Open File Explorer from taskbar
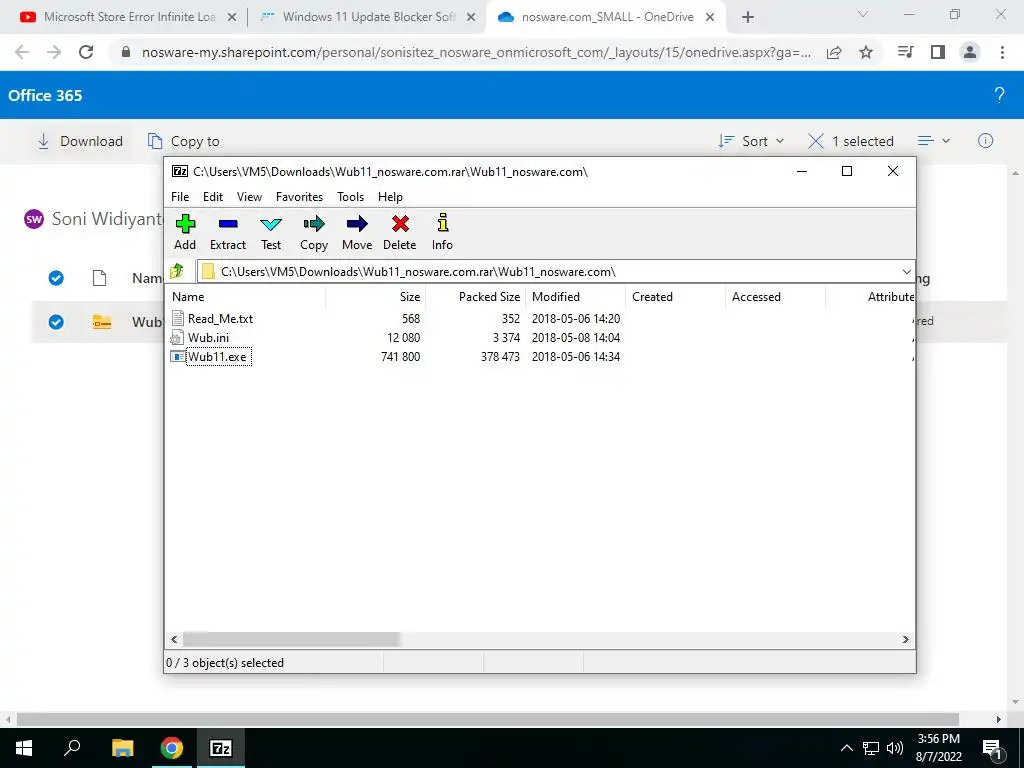Screen dimensions: 1024x768 122,748
